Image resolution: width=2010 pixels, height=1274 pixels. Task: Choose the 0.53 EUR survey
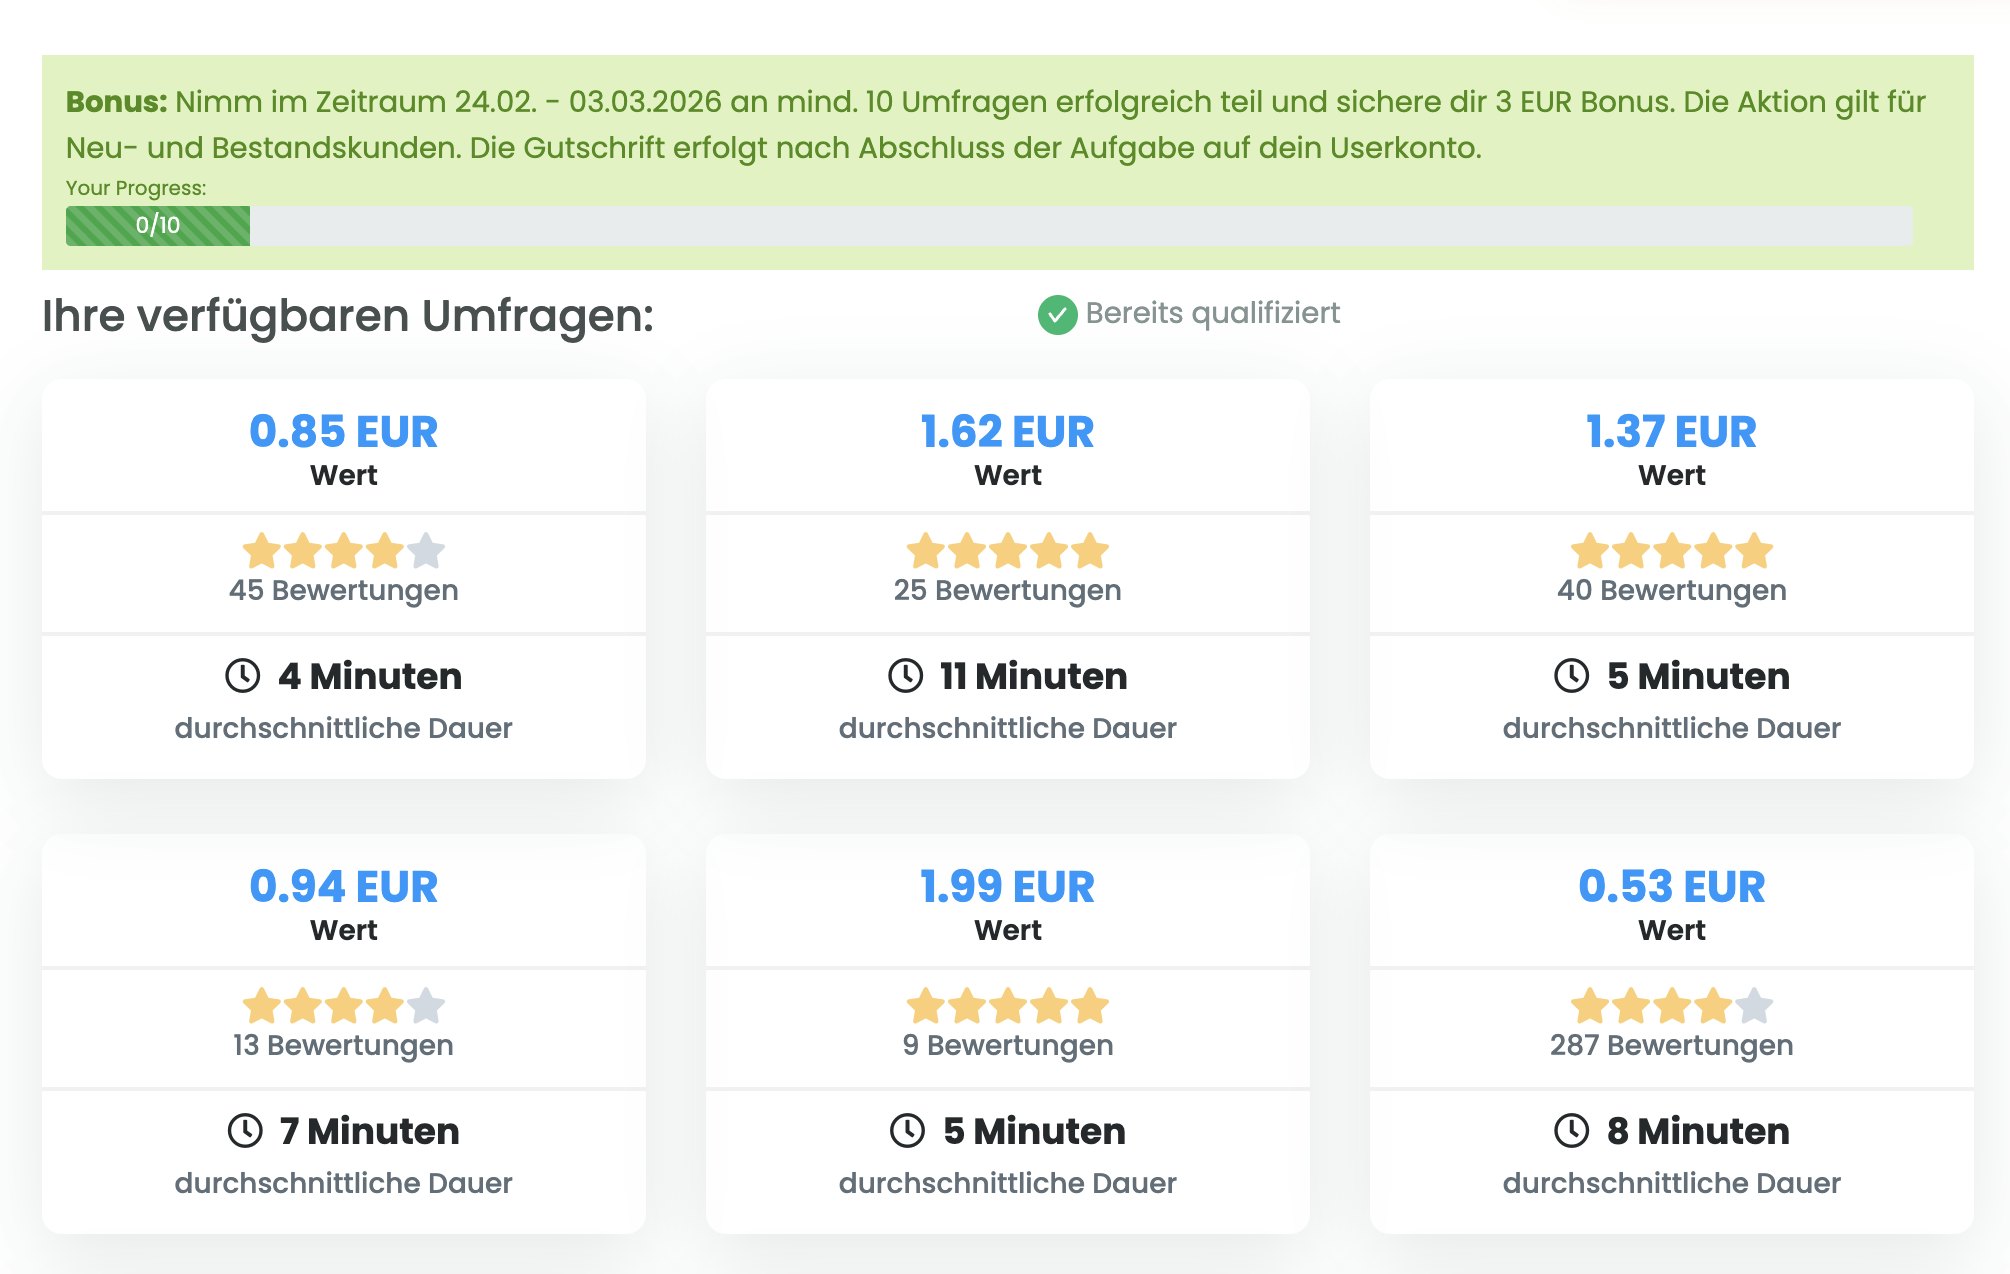click(1671, 887)
